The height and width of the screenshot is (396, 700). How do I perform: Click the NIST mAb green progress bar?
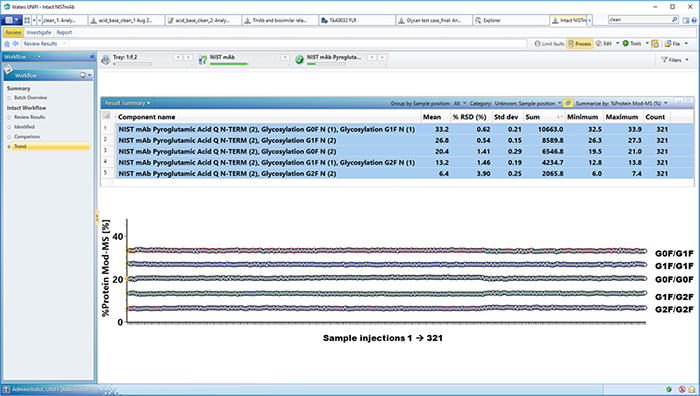[229, 64]
